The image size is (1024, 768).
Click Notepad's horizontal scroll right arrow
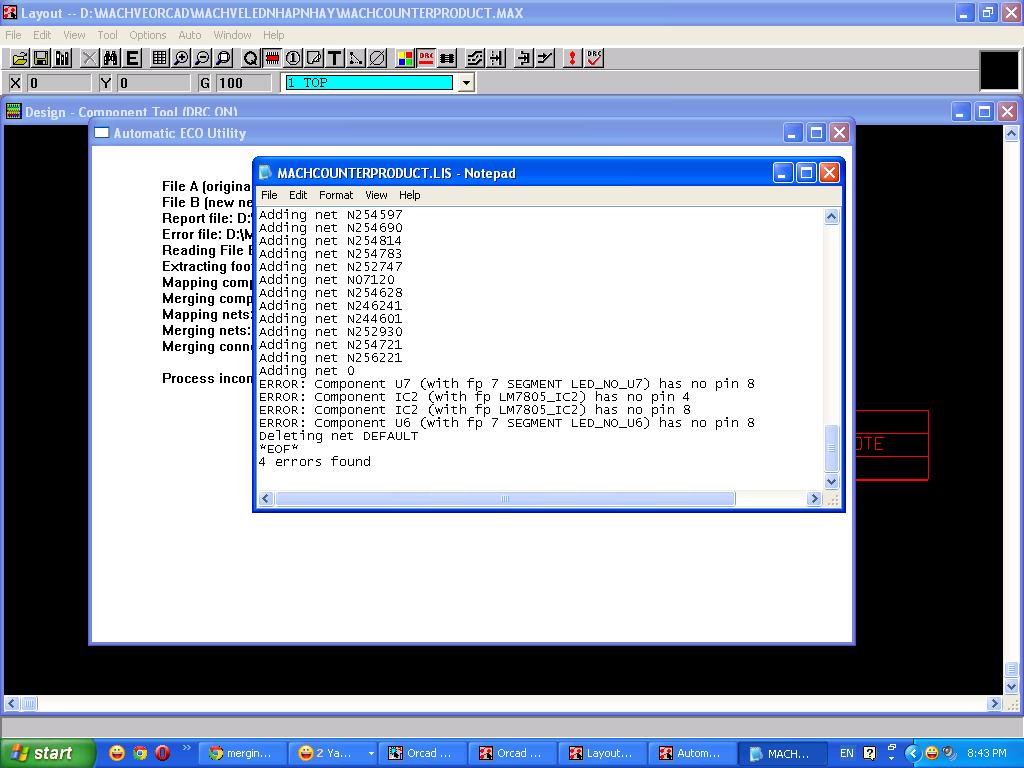(814, 498)
